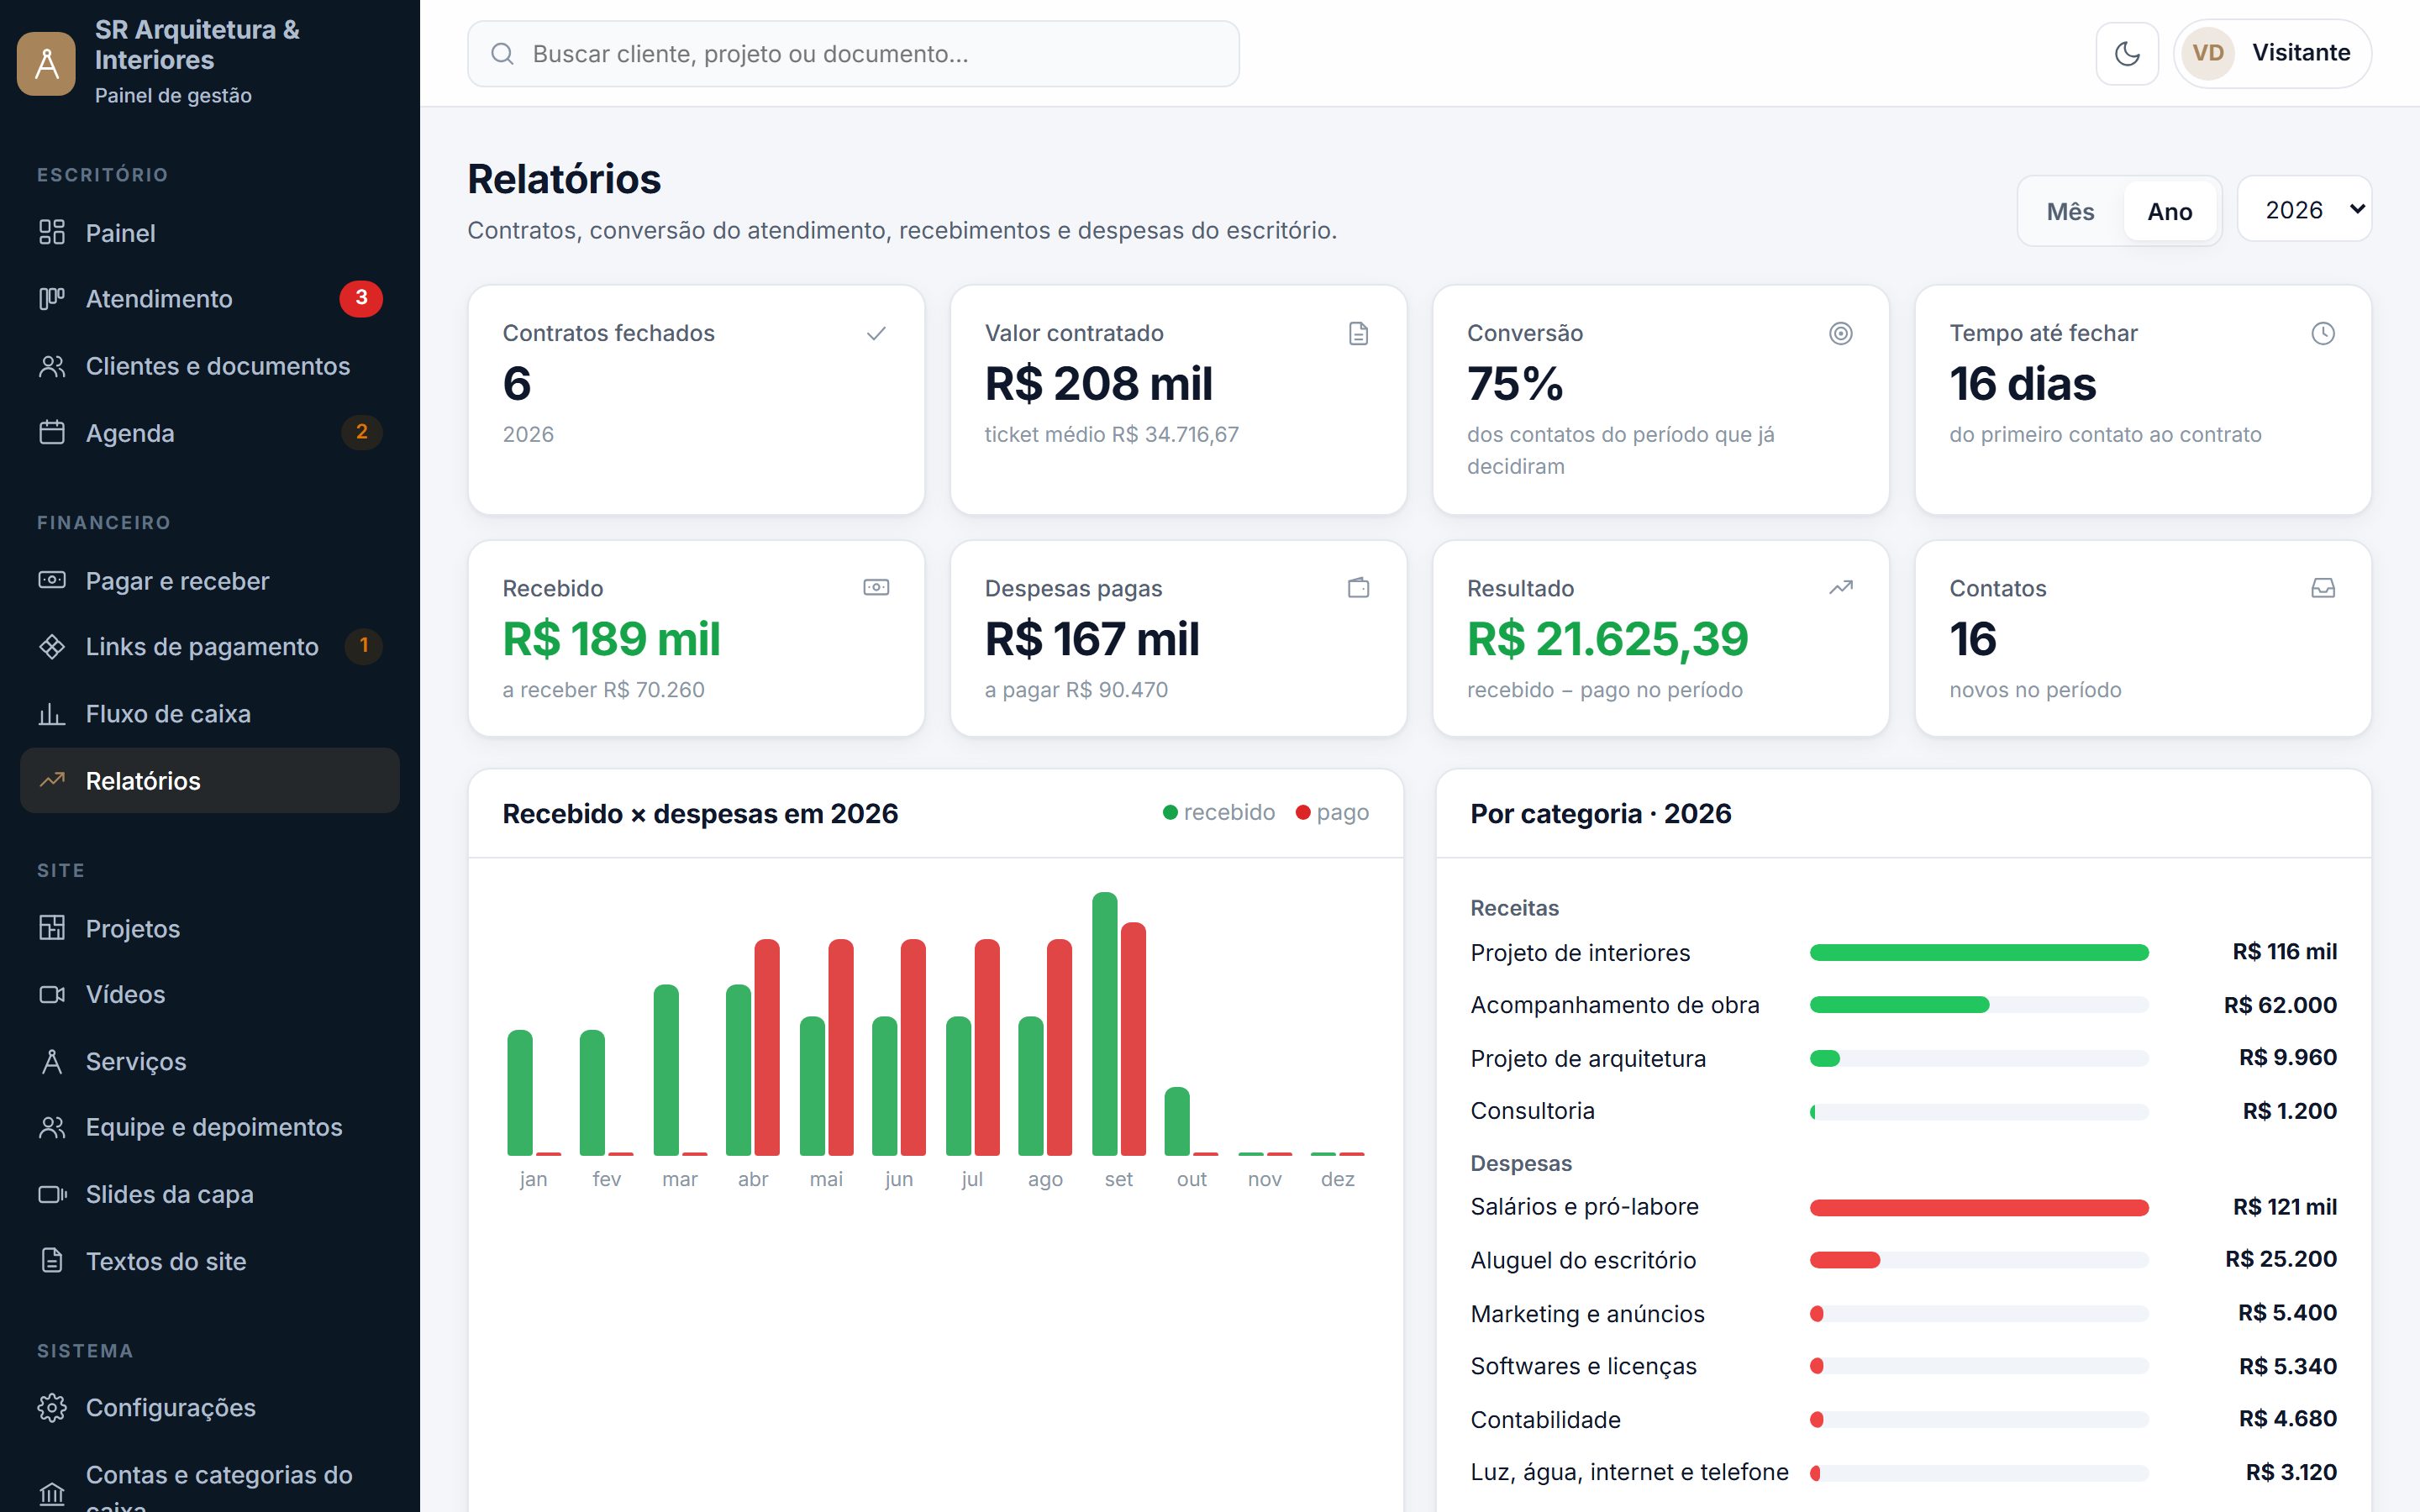Open the Agenda page
This screenshot has height=1512, width=2420.
(x=210, y=432)
